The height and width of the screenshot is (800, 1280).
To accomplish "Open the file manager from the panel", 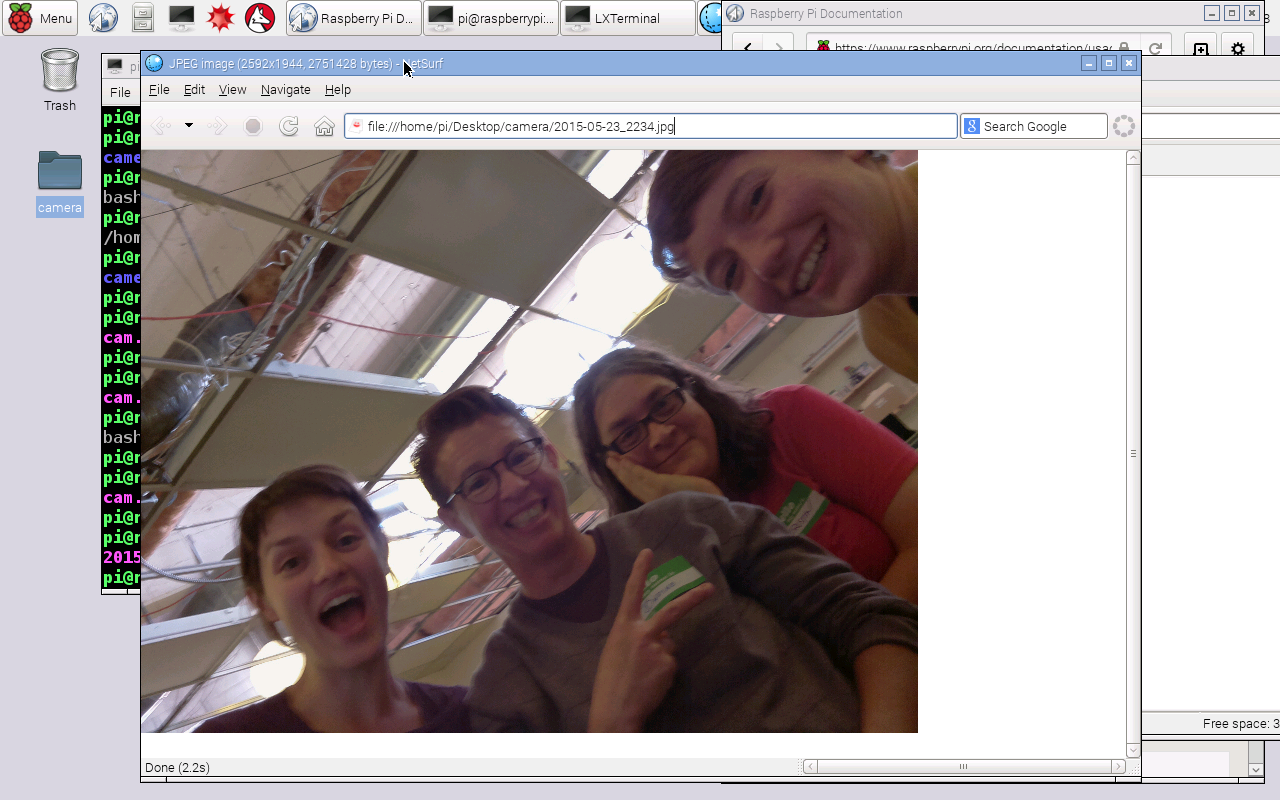I will (143, 17).
